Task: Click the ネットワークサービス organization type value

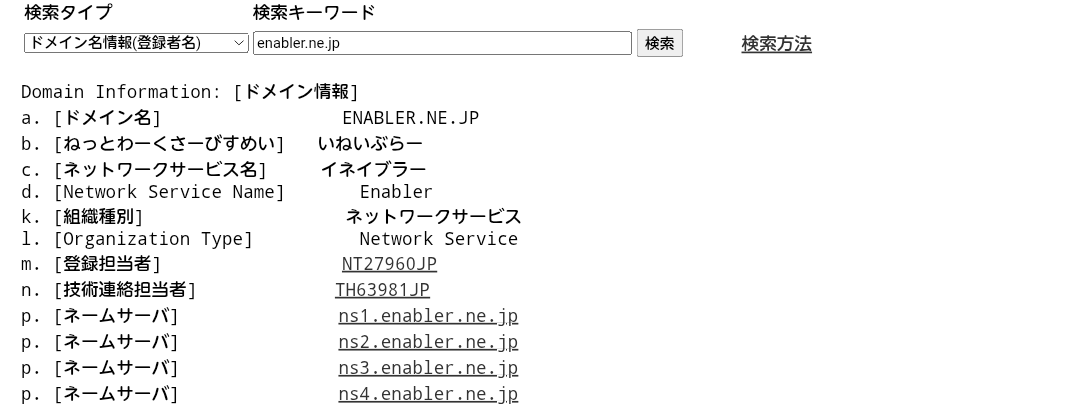Action: [x=433, y=216]
